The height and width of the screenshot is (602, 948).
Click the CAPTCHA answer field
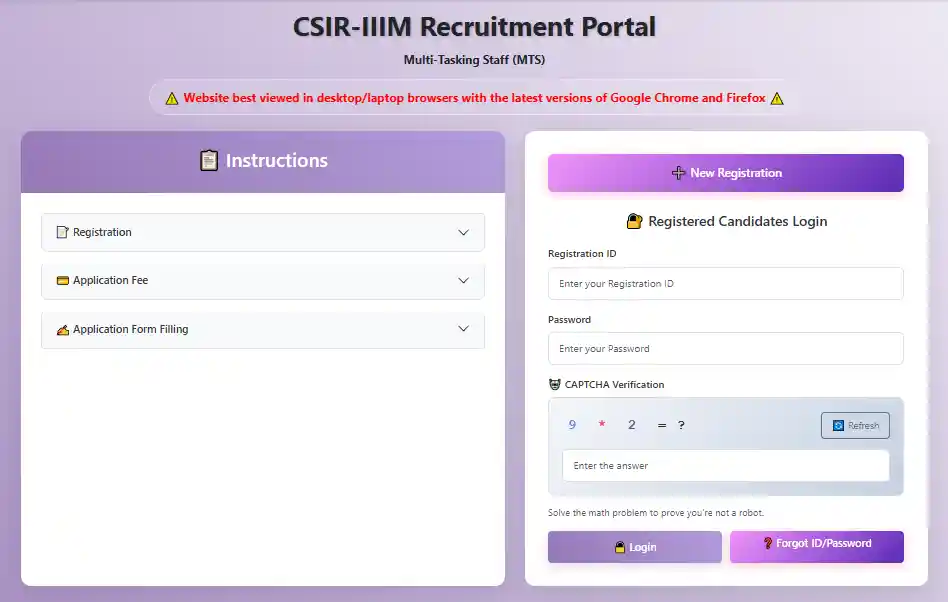(x=725, y=465)
